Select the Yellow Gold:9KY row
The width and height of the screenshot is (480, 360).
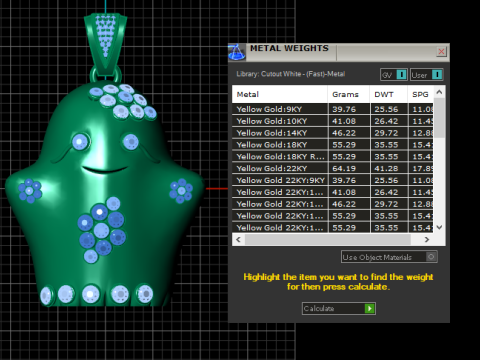tap(333, 109)
